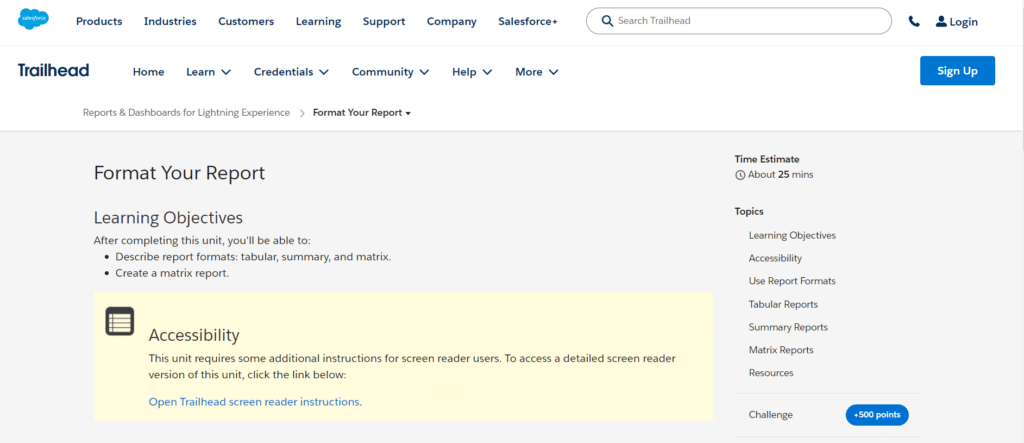Image resolution: width=1024 pixels, height=443 pixels.
Task: Expand the Community dropdown
Action: coord(391,72)
